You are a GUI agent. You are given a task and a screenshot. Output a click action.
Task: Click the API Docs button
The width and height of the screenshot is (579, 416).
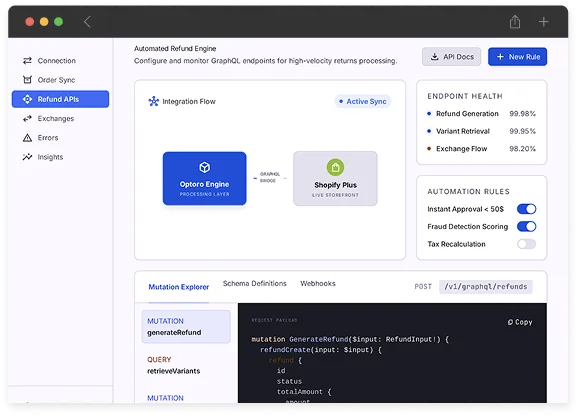click(452, 57)
